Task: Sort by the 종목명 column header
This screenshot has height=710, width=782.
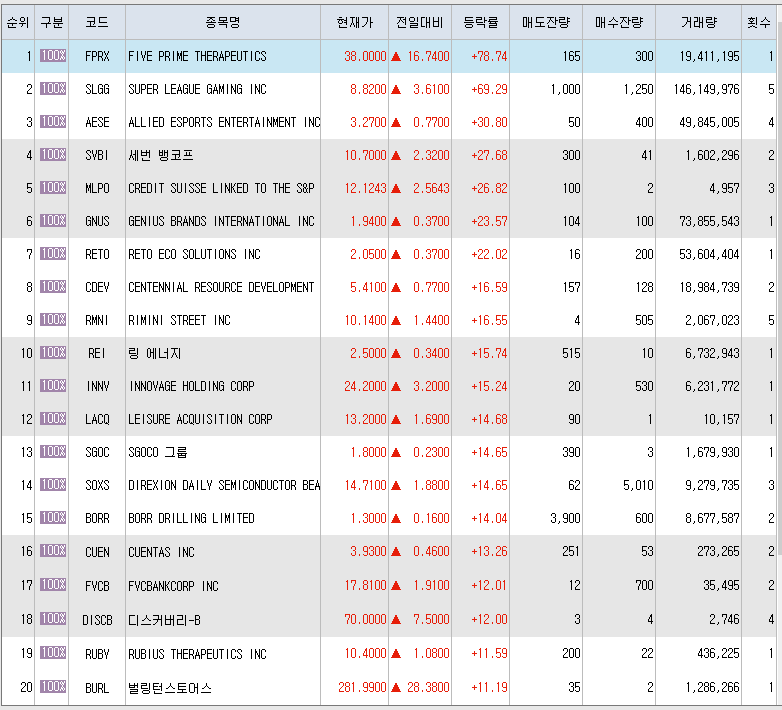Action: click(x=223, y=22)
